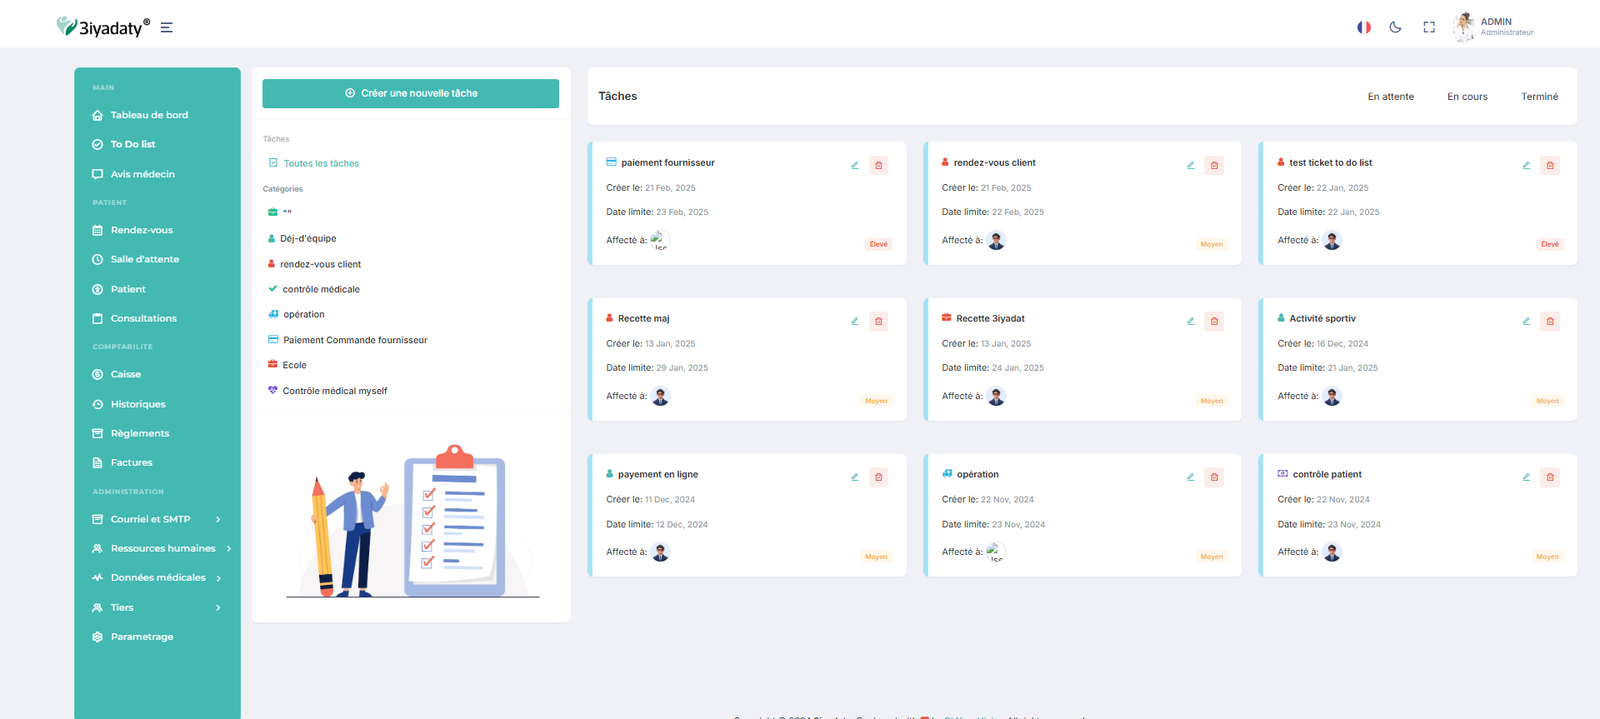The width and height of the screenshot is (1600, 719).
Task: Click the hamburger menu icon beside logo
Action: 166,28
